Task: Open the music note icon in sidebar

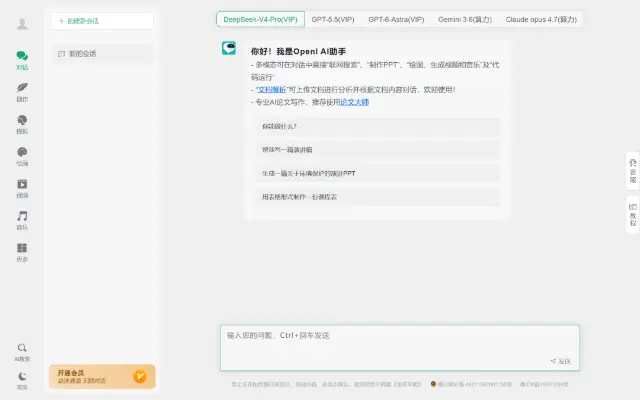Action: click(22, 216)
